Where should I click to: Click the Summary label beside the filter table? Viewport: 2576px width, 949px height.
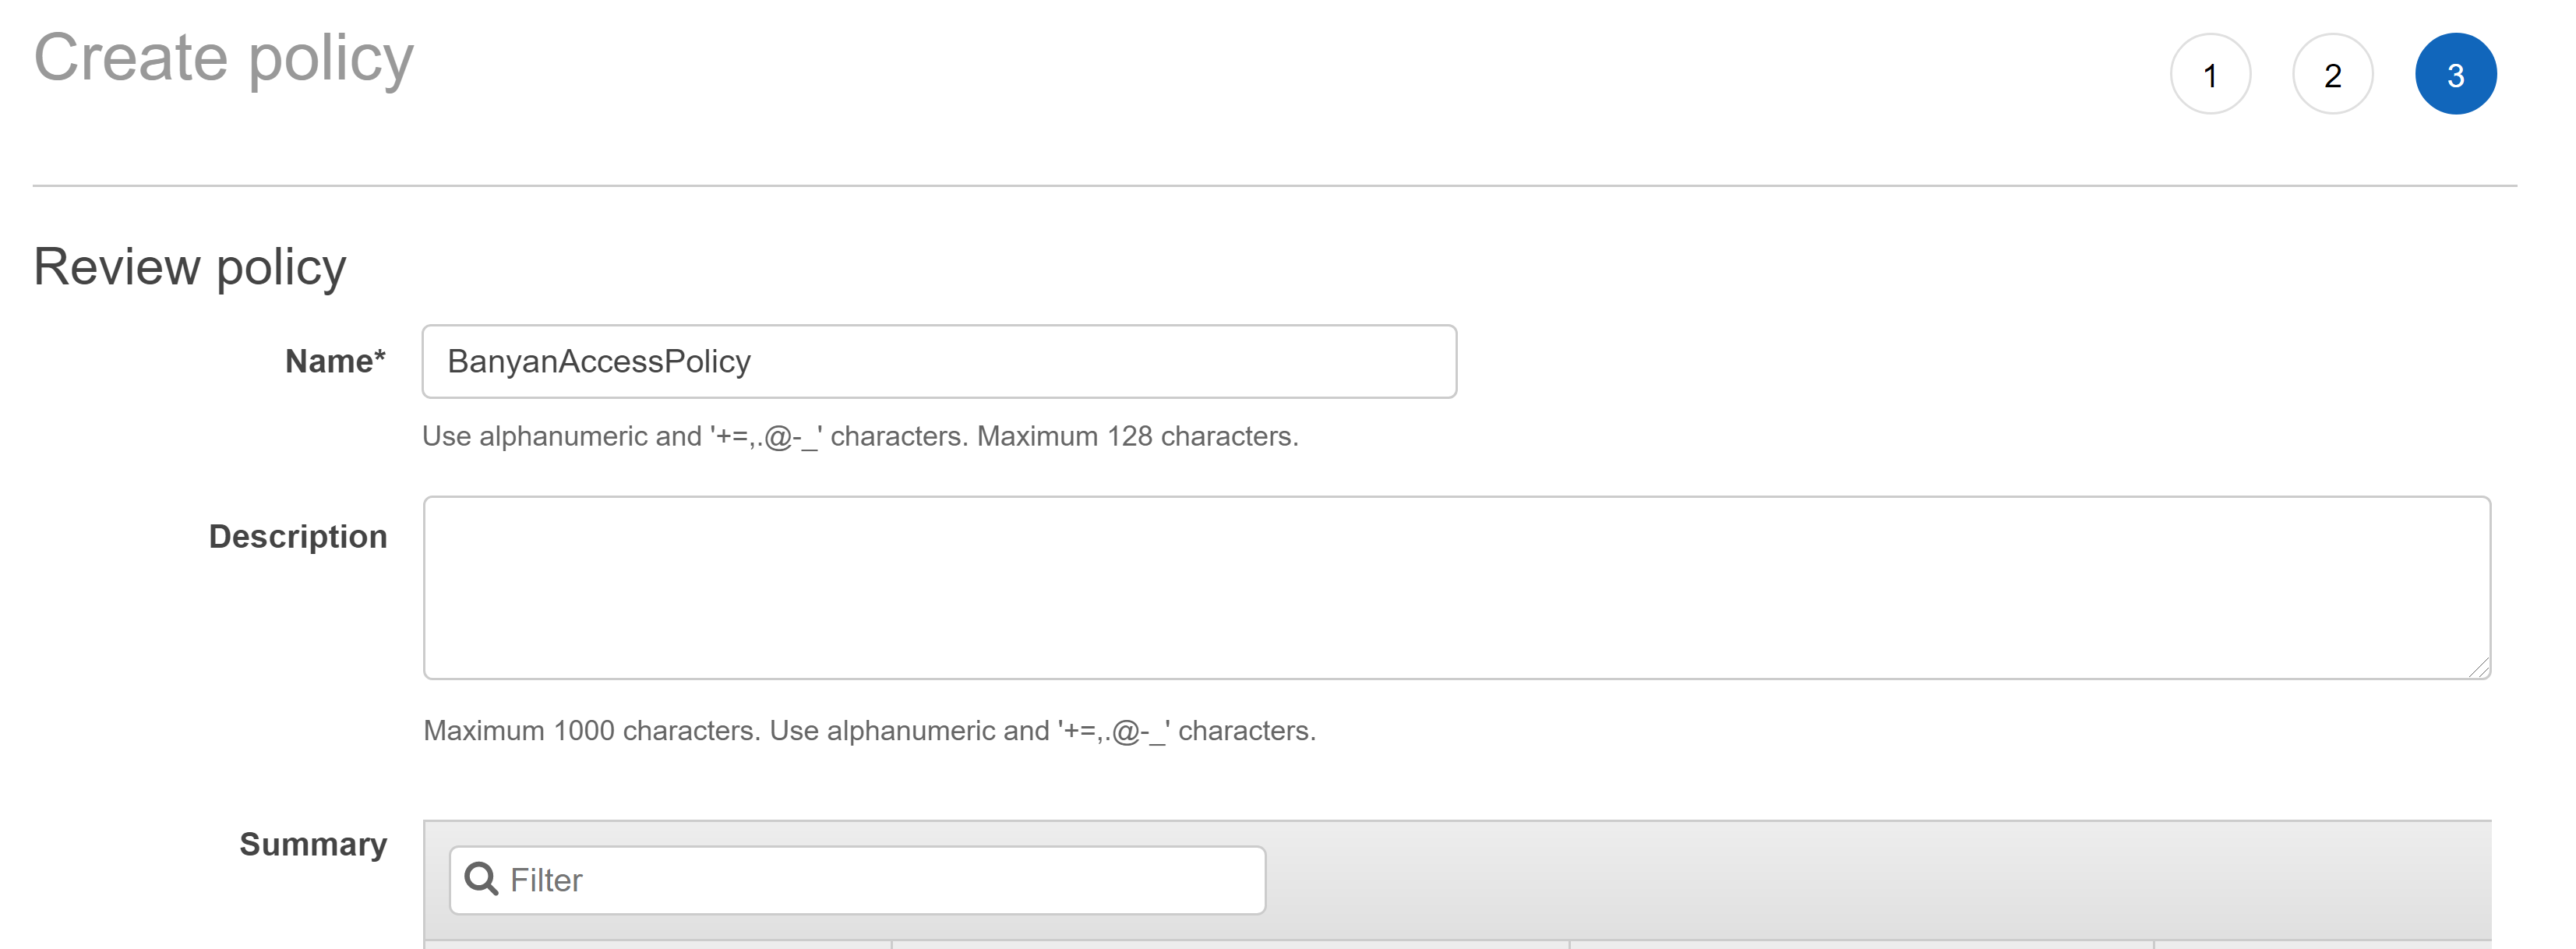313,845
